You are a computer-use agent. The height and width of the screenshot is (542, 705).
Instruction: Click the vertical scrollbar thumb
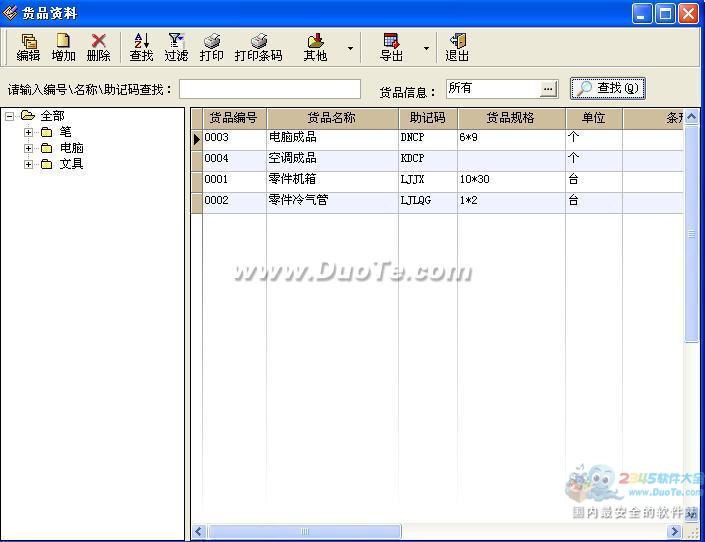692,233
